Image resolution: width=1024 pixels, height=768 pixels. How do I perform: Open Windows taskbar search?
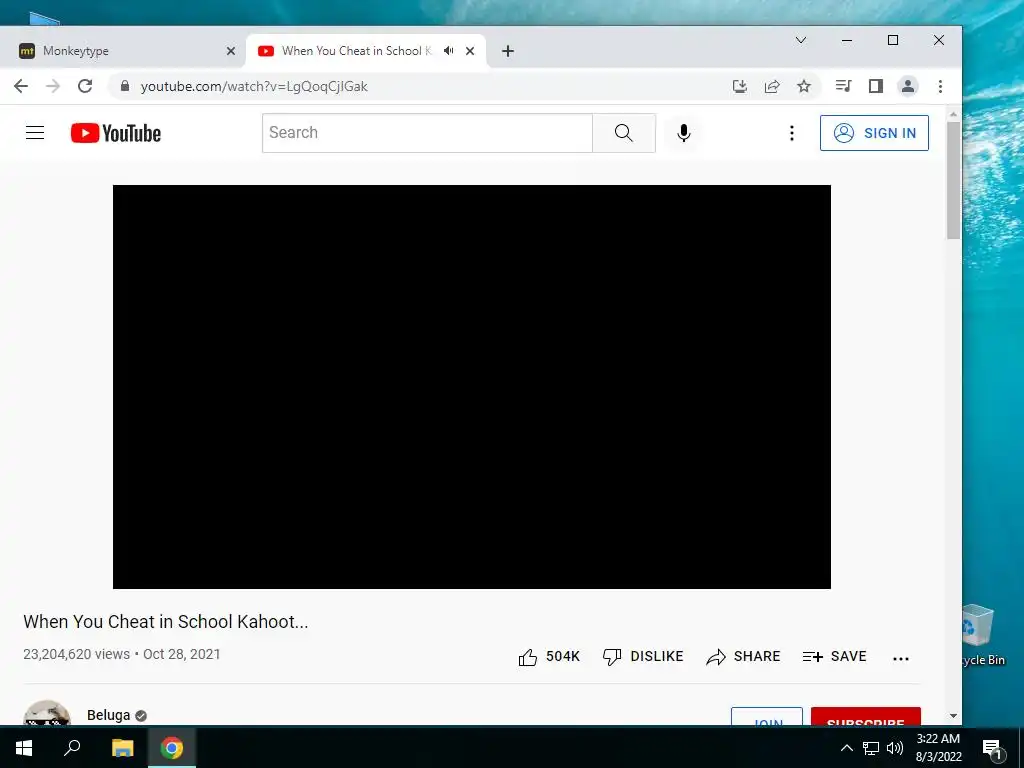pyautogui.click(x=72, y=748)
